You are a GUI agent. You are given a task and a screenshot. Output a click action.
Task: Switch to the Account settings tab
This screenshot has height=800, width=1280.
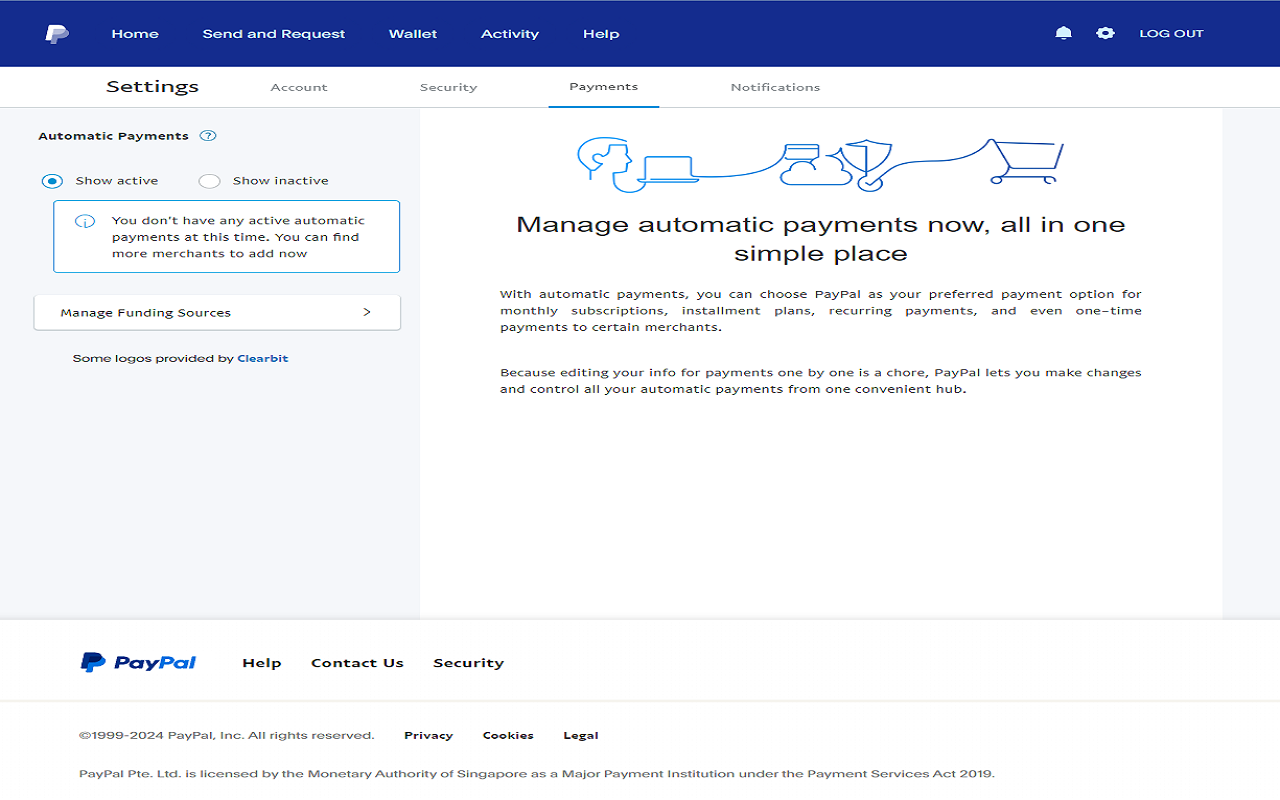coord(299,87)
